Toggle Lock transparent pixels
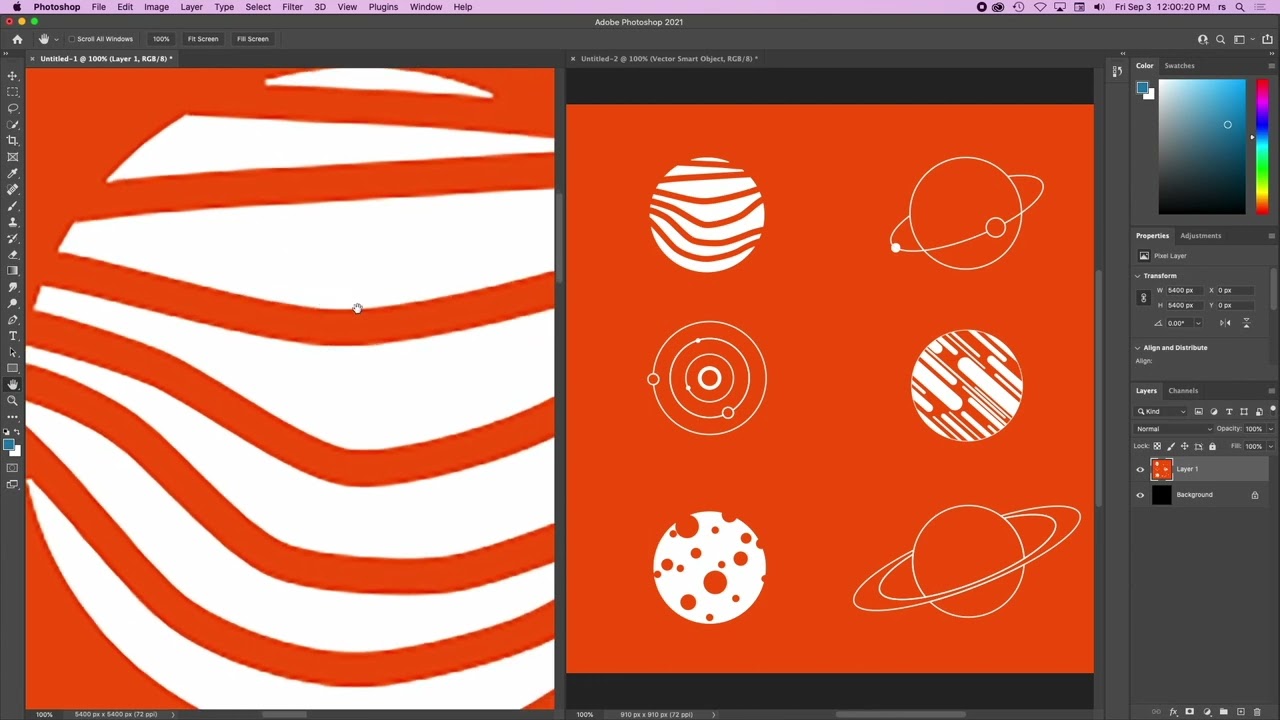The image size is (1280, 720). tap(1158, 446)
